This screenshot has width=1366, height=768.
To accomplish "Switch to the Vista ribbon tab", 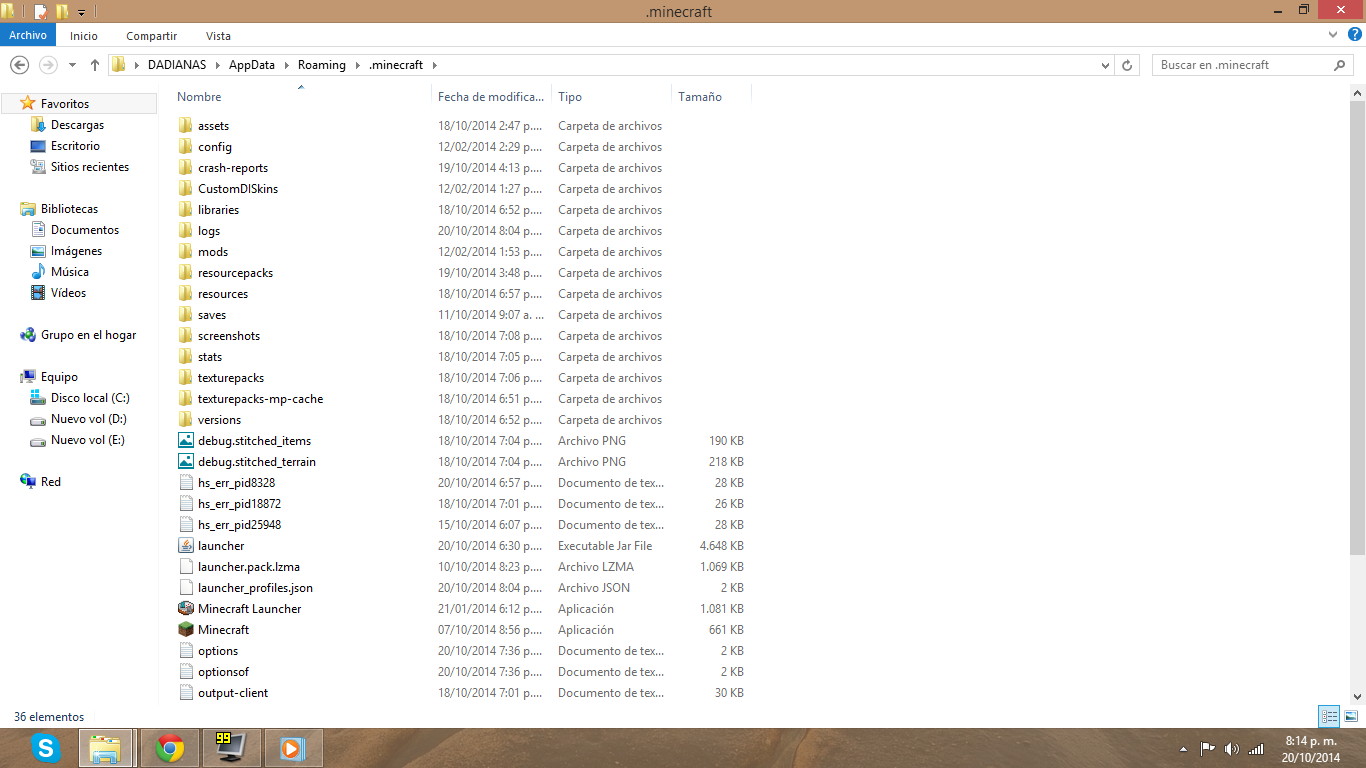I will tap(218, 35).
